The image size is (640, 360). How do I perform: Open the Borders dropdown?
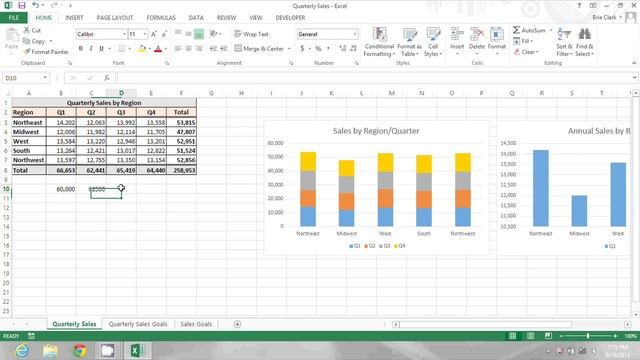pyautogui.click(x=130, y=49)
